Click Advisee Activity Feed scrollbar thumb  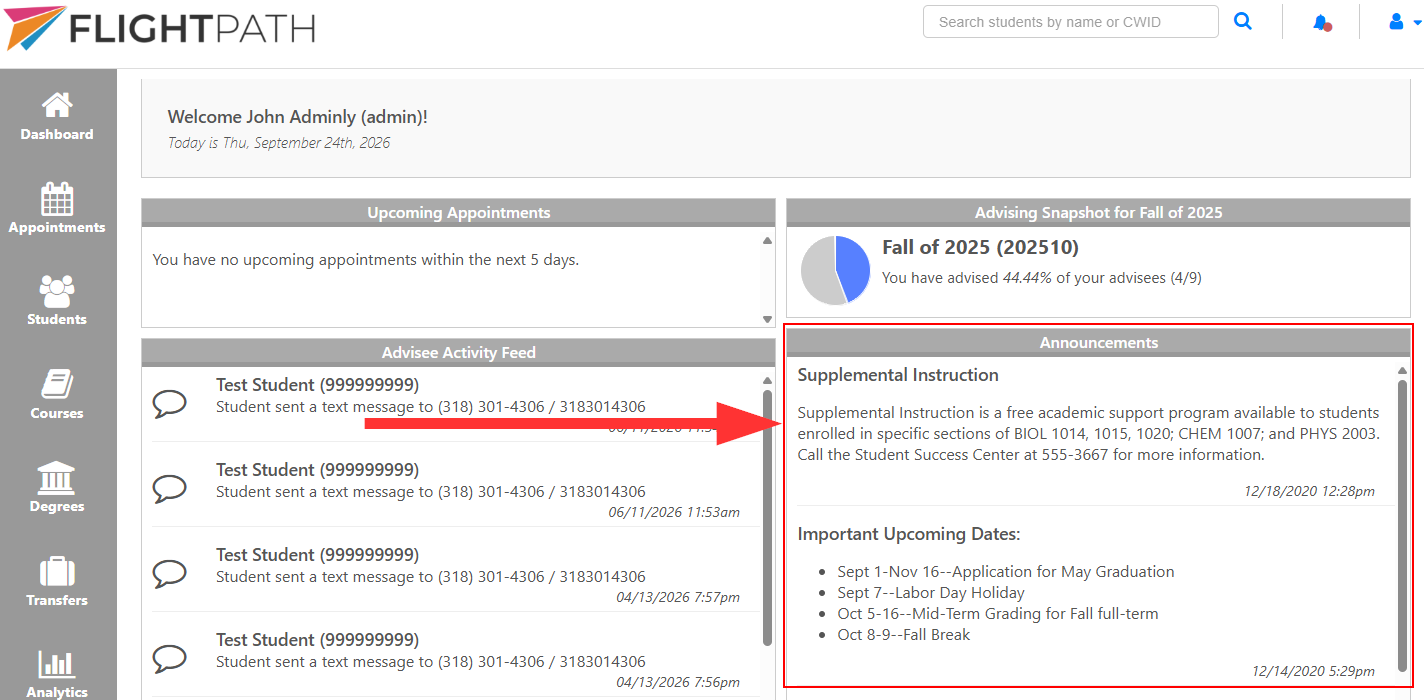(x=767, y=517)
